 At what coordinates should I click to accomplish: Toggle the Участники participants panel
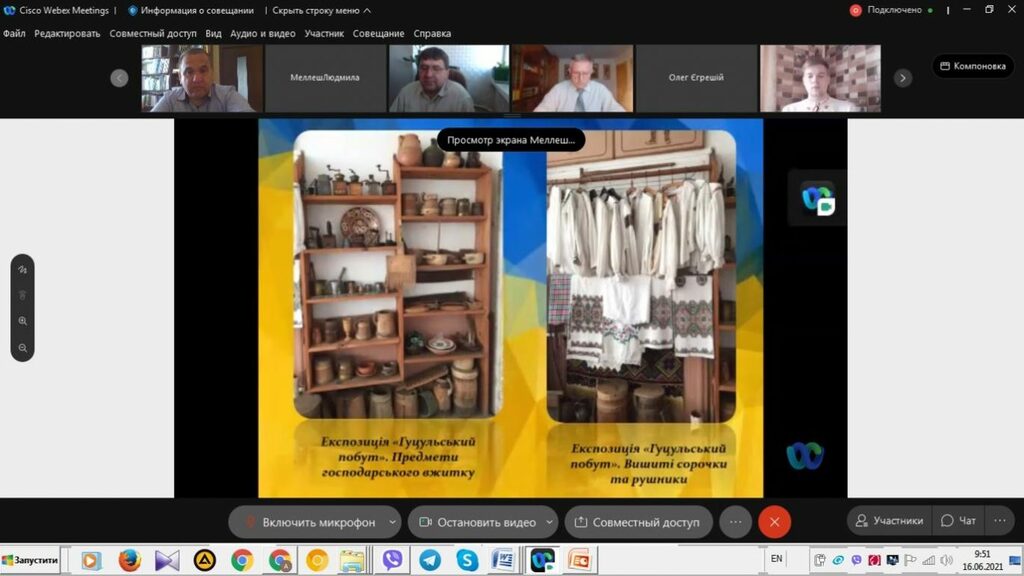[886, 521]
